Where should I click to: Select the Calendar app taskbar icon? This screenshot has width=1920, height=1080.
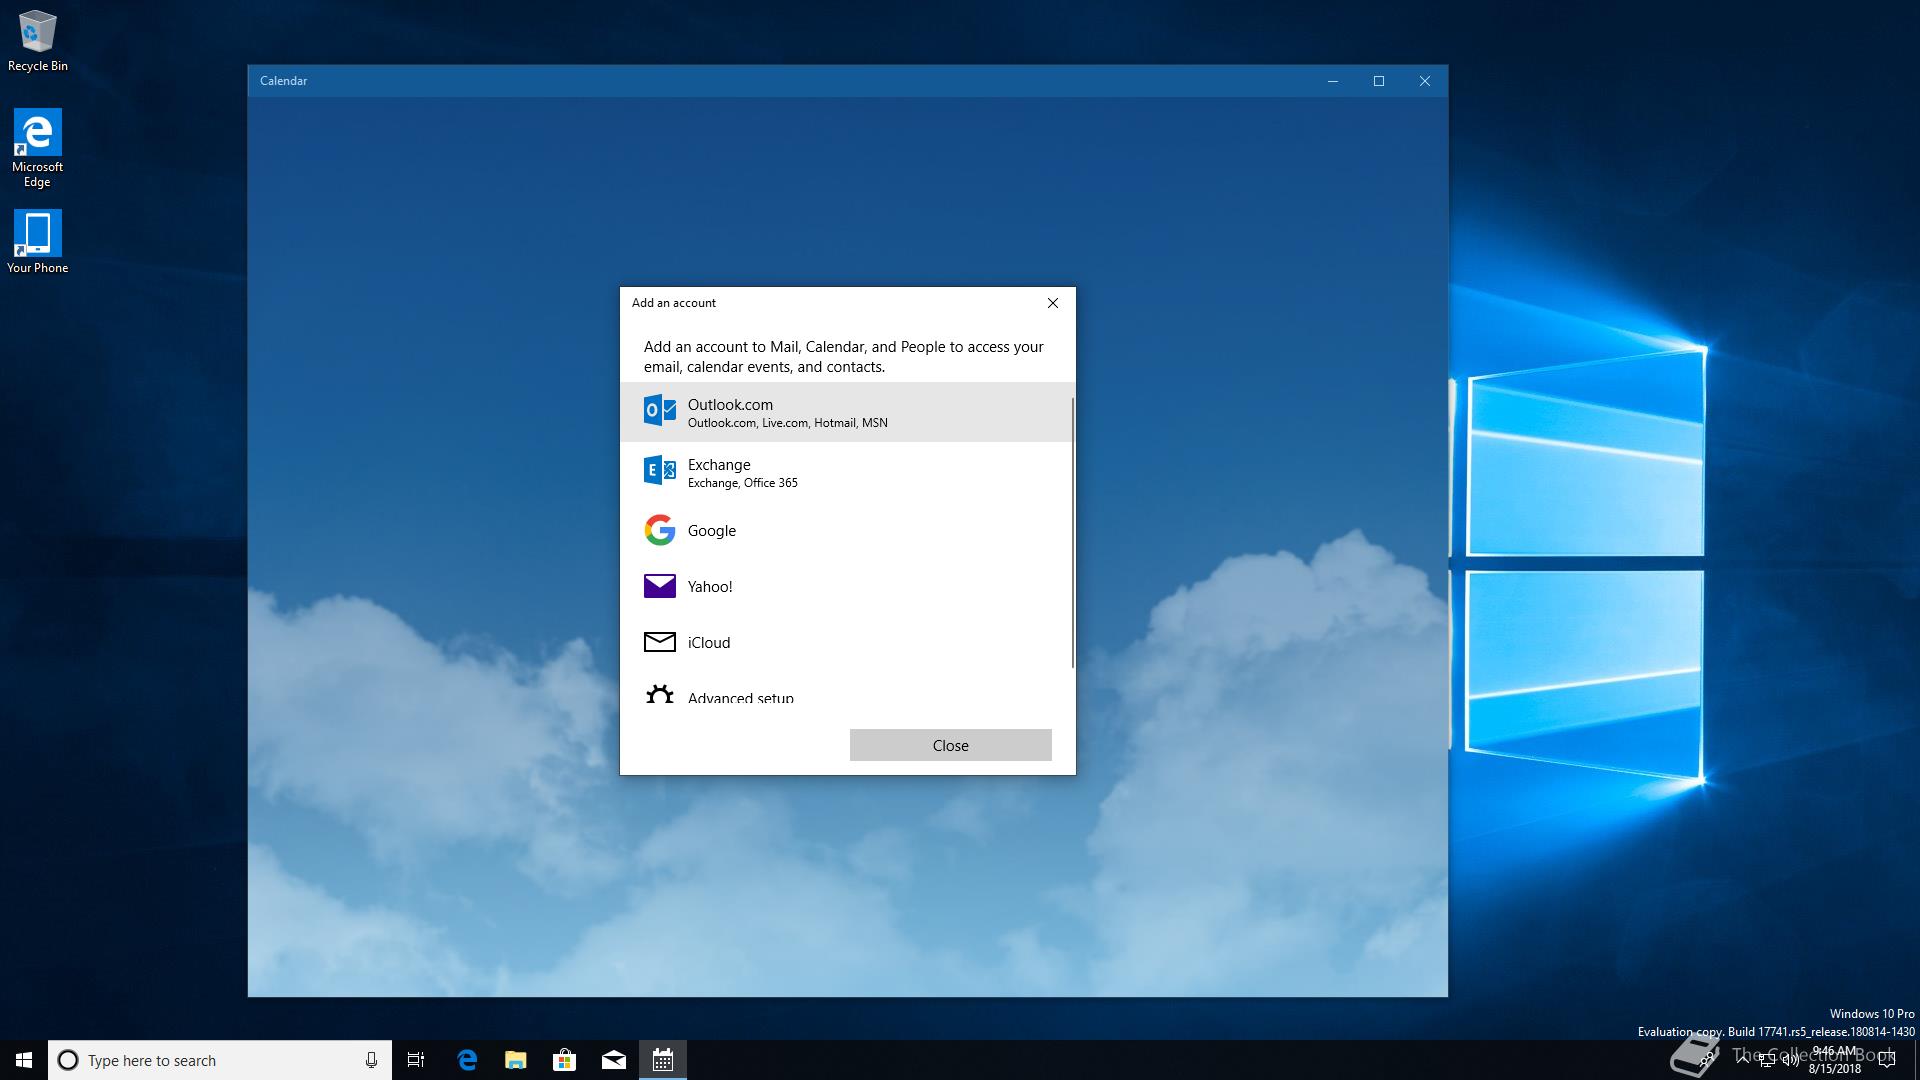(x=663, y=1060)
